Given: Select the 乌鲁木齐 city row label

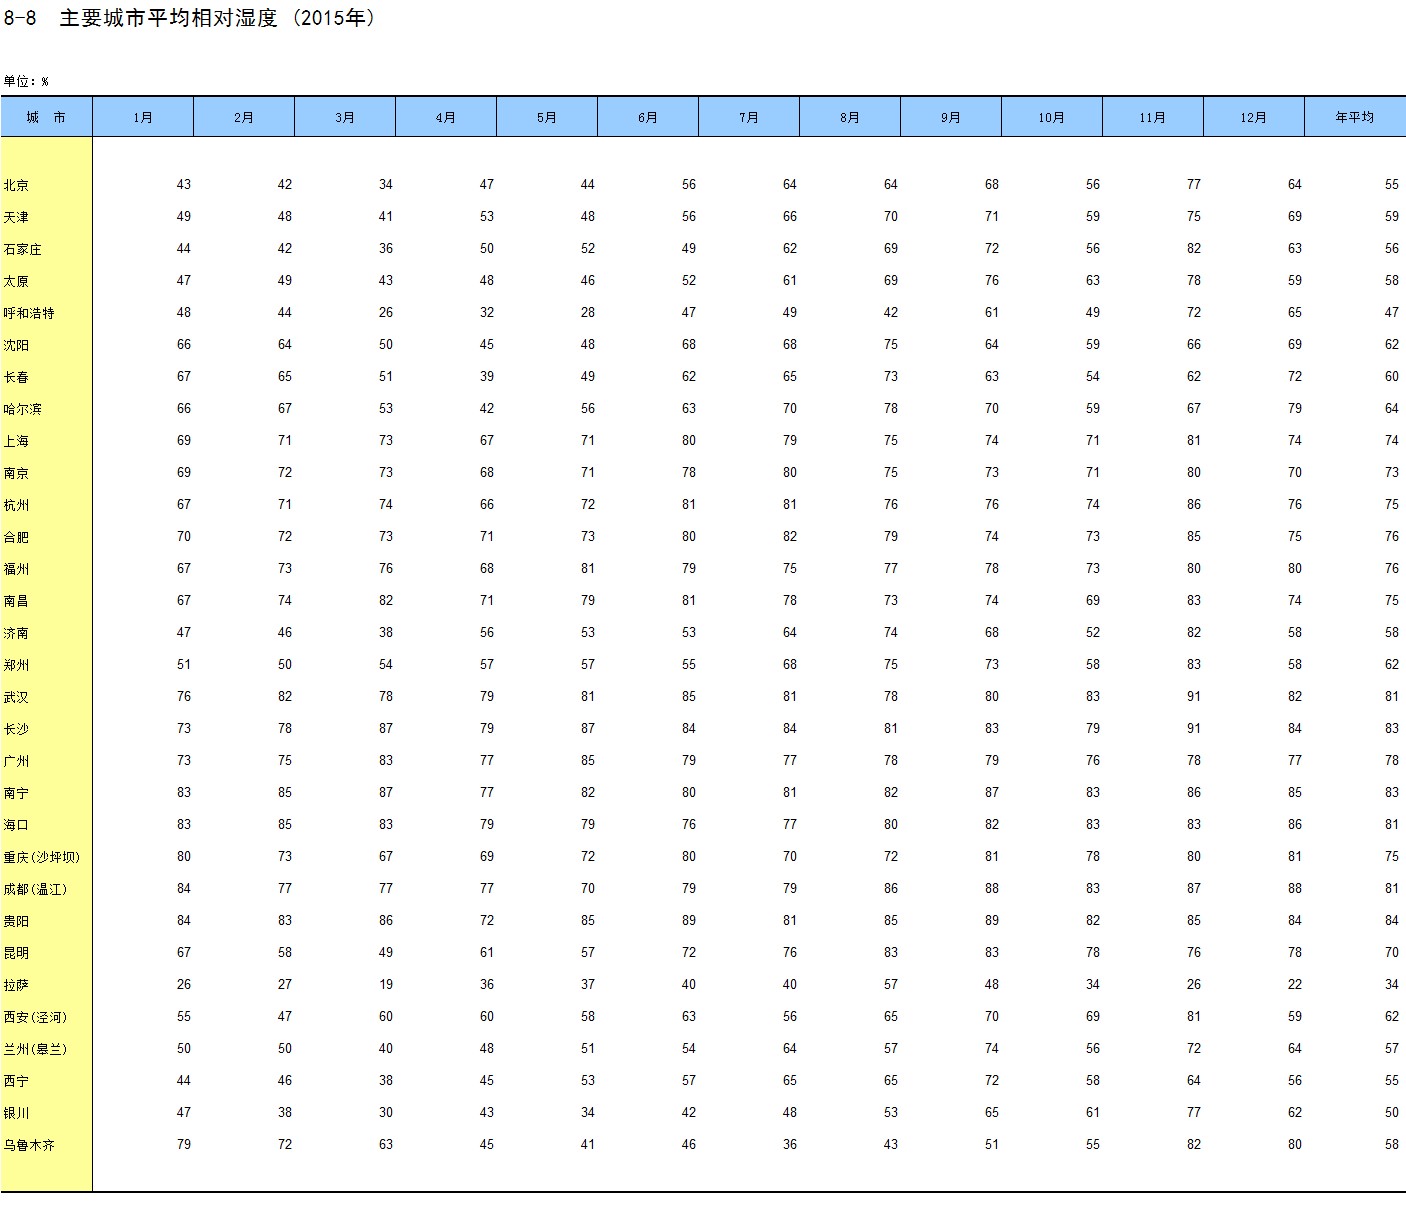Looking at the screenshot, I should pos(29,1145).
